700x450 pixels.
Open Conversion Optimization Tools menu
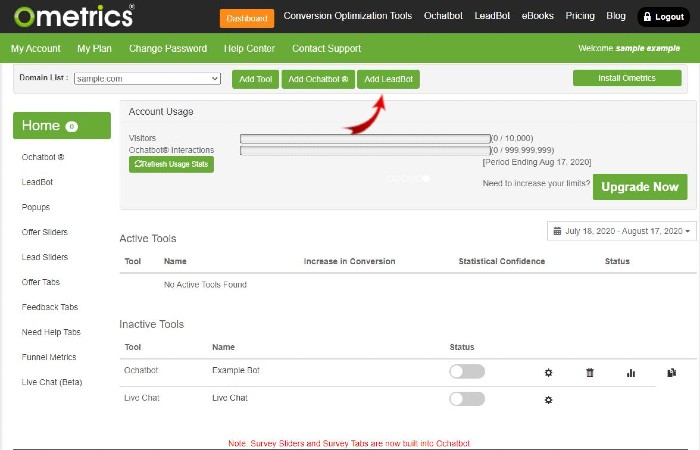(x=348, y=16)
